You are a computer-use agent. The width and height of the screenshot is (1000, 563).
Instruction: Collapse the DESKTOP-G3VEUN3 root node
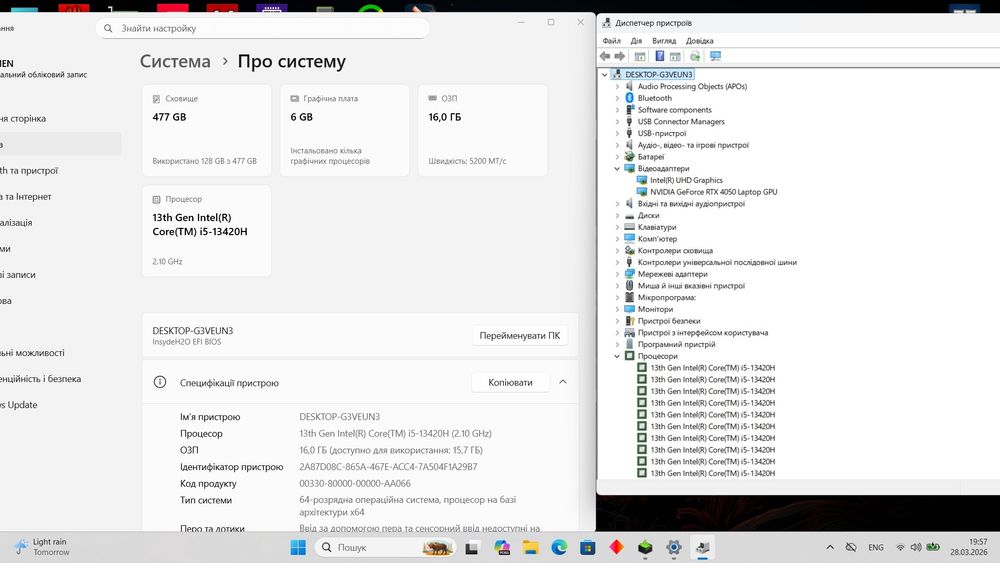605,75
